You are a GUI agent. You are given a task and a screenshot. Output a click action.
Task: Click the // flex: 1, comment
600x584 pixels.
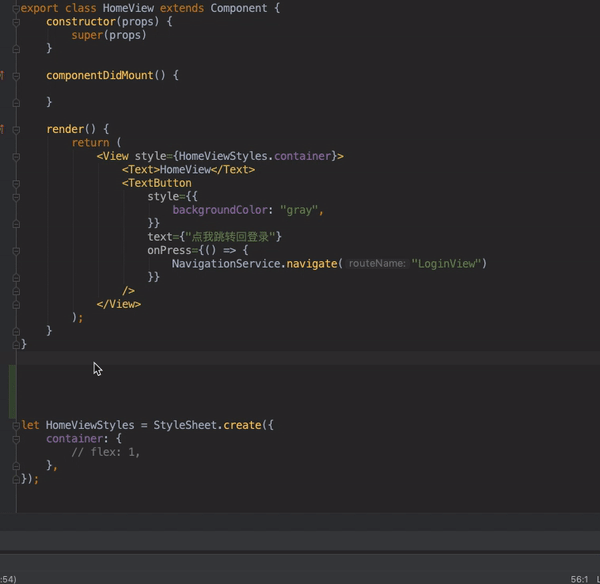pyautogui.click(x=106, y=452)
